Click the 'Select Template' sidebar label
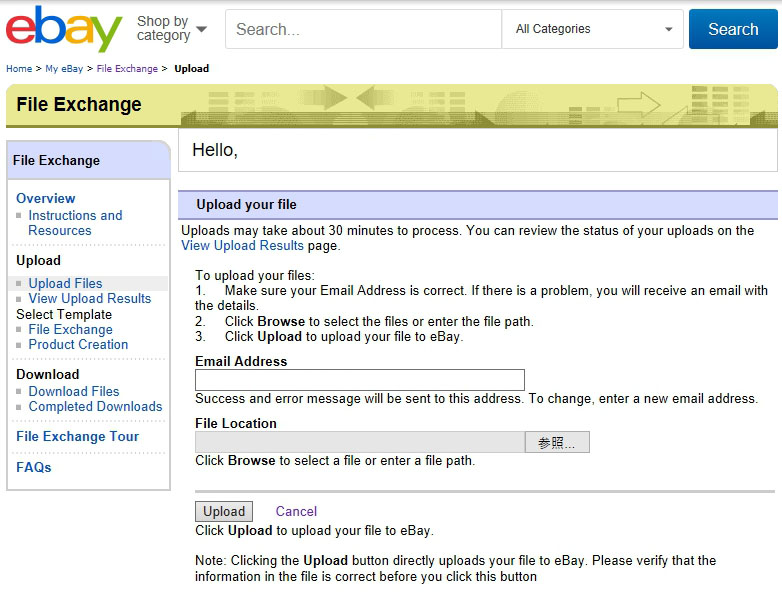This screenshot has height=593, width=782. (64, 315)
